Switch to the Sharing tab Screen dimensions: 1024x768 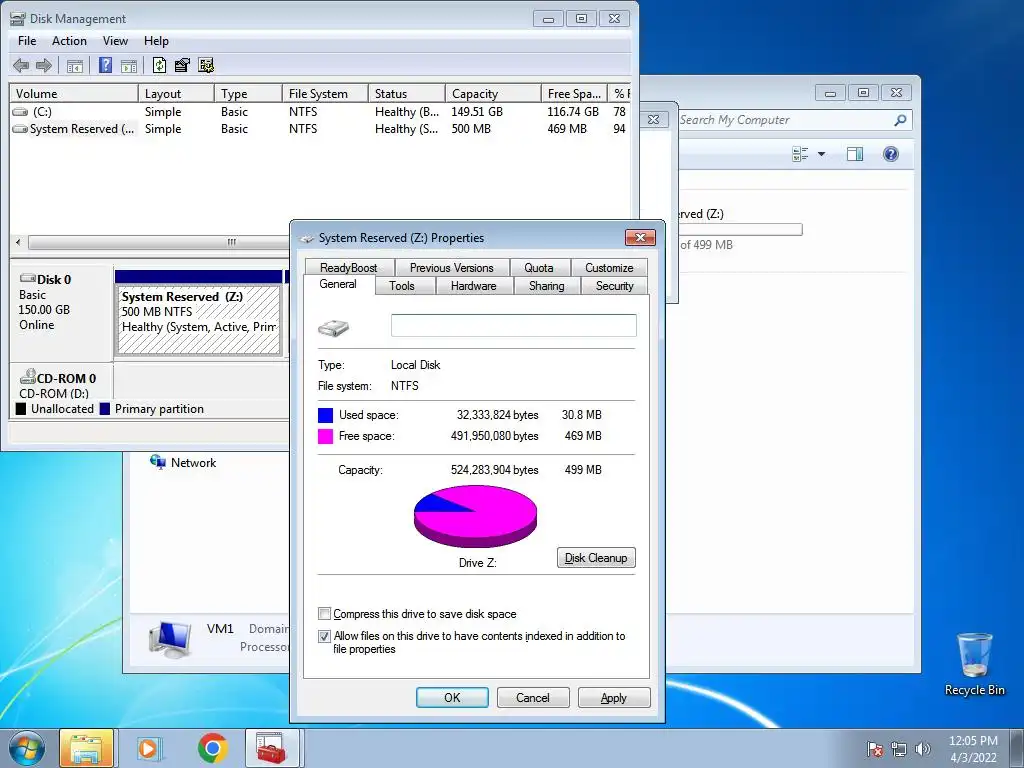pyautogui.click(x=547, y=286)
